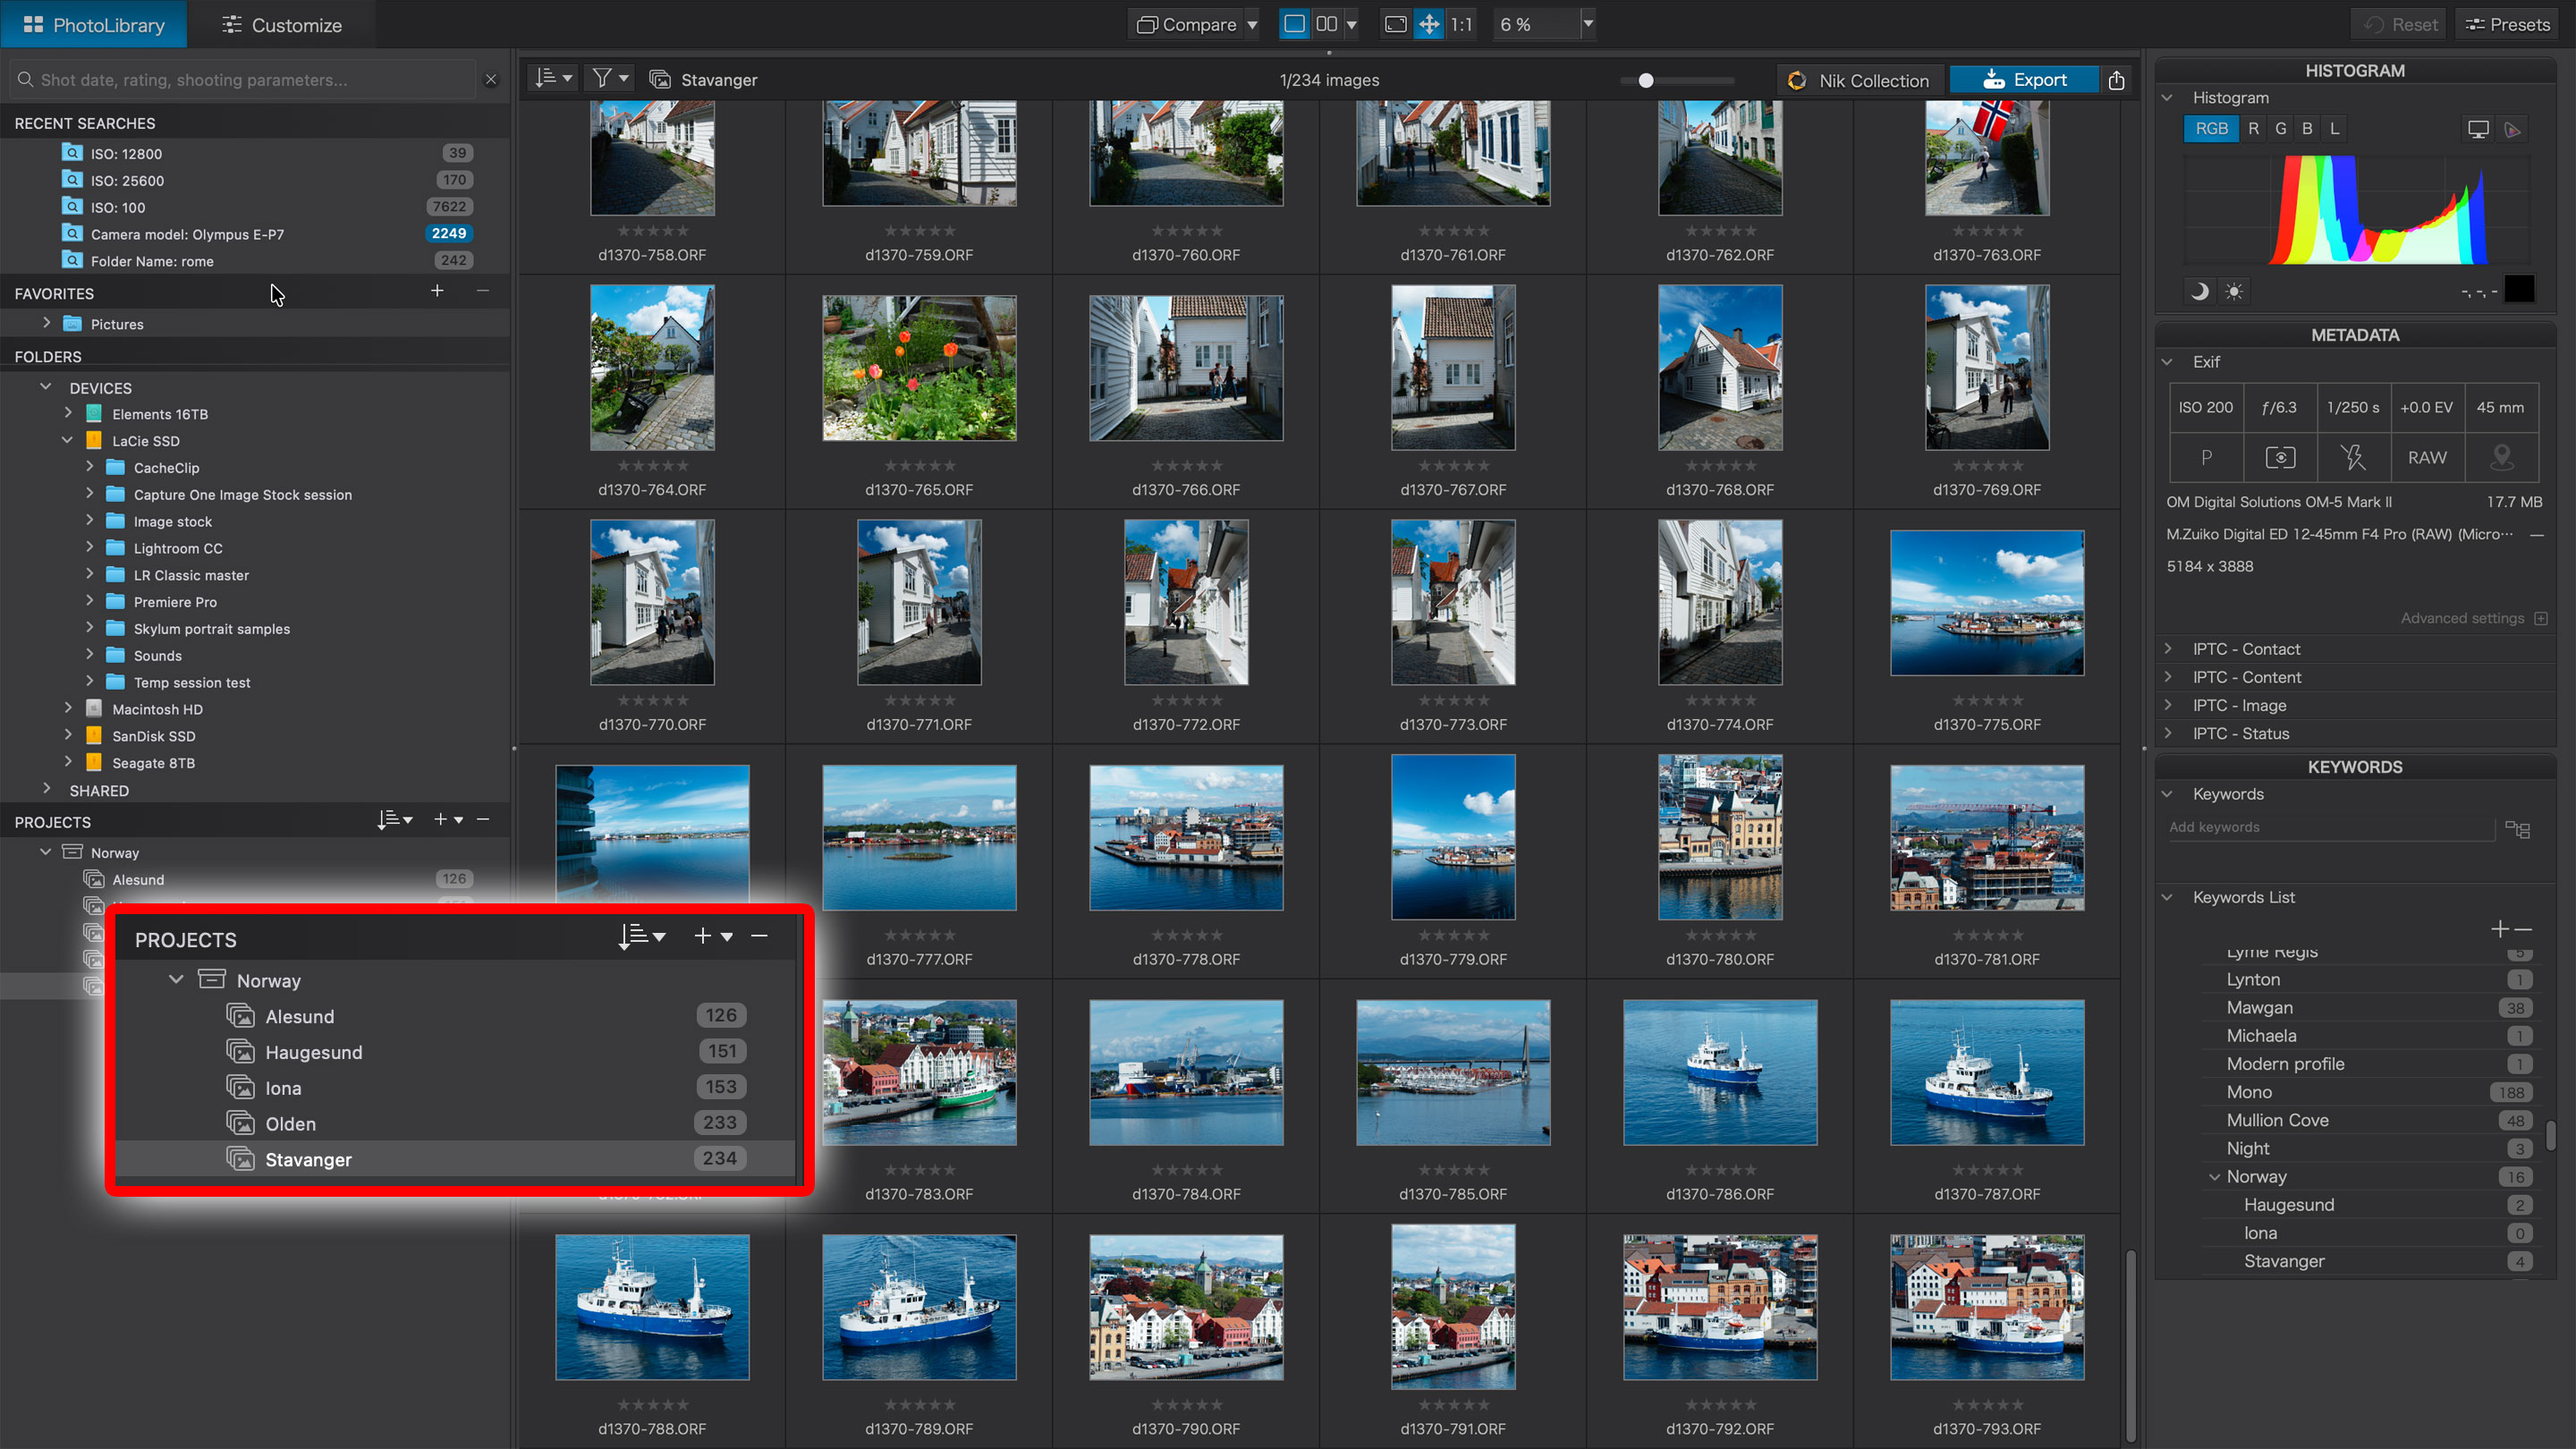The width and height of the screenshot is (2576, 1449).
Task: Select the fit-to-screen zoom icon
Action: click(x=1395, y=24)
